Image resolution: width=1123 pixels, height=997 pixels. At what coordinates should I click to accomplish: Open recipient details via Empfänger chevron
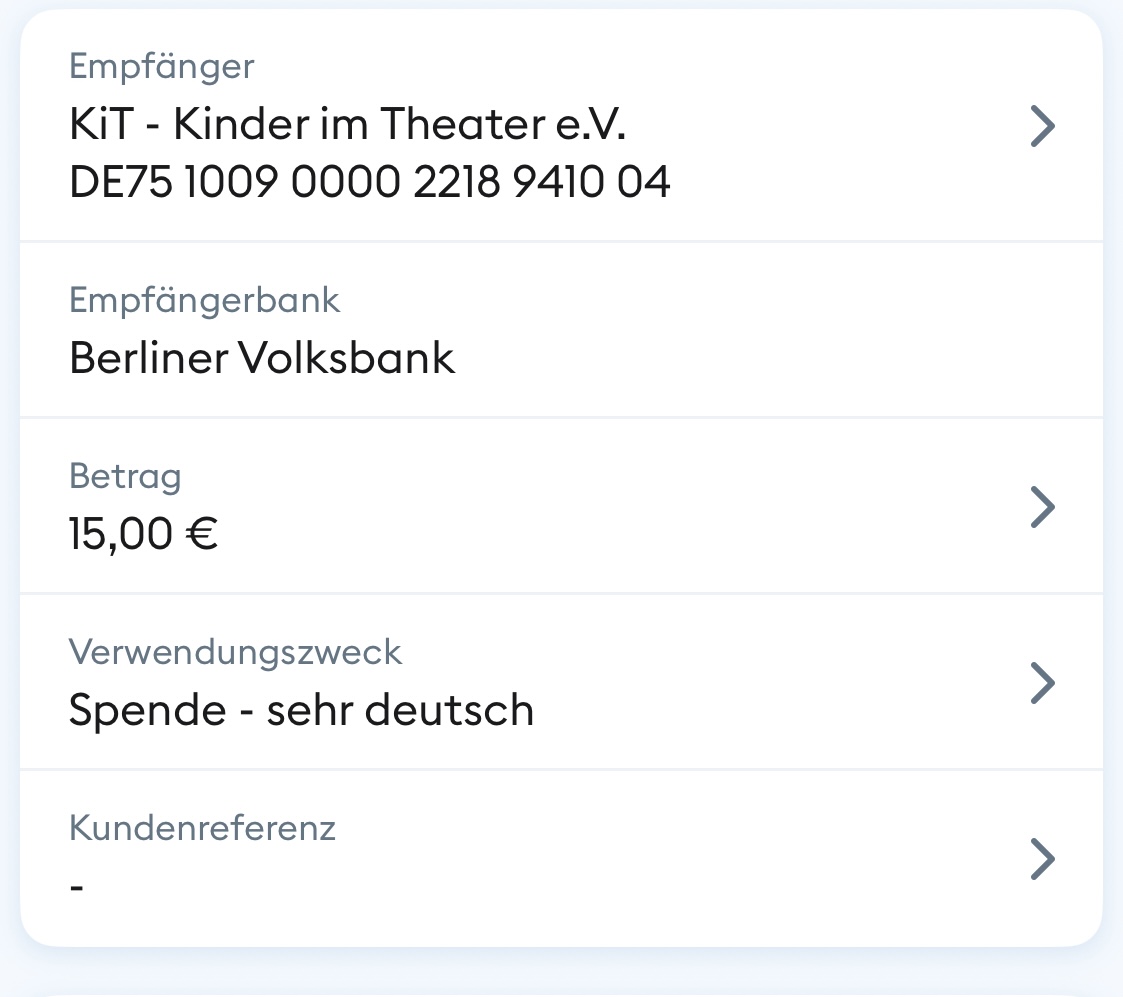tap(1042, 127)
